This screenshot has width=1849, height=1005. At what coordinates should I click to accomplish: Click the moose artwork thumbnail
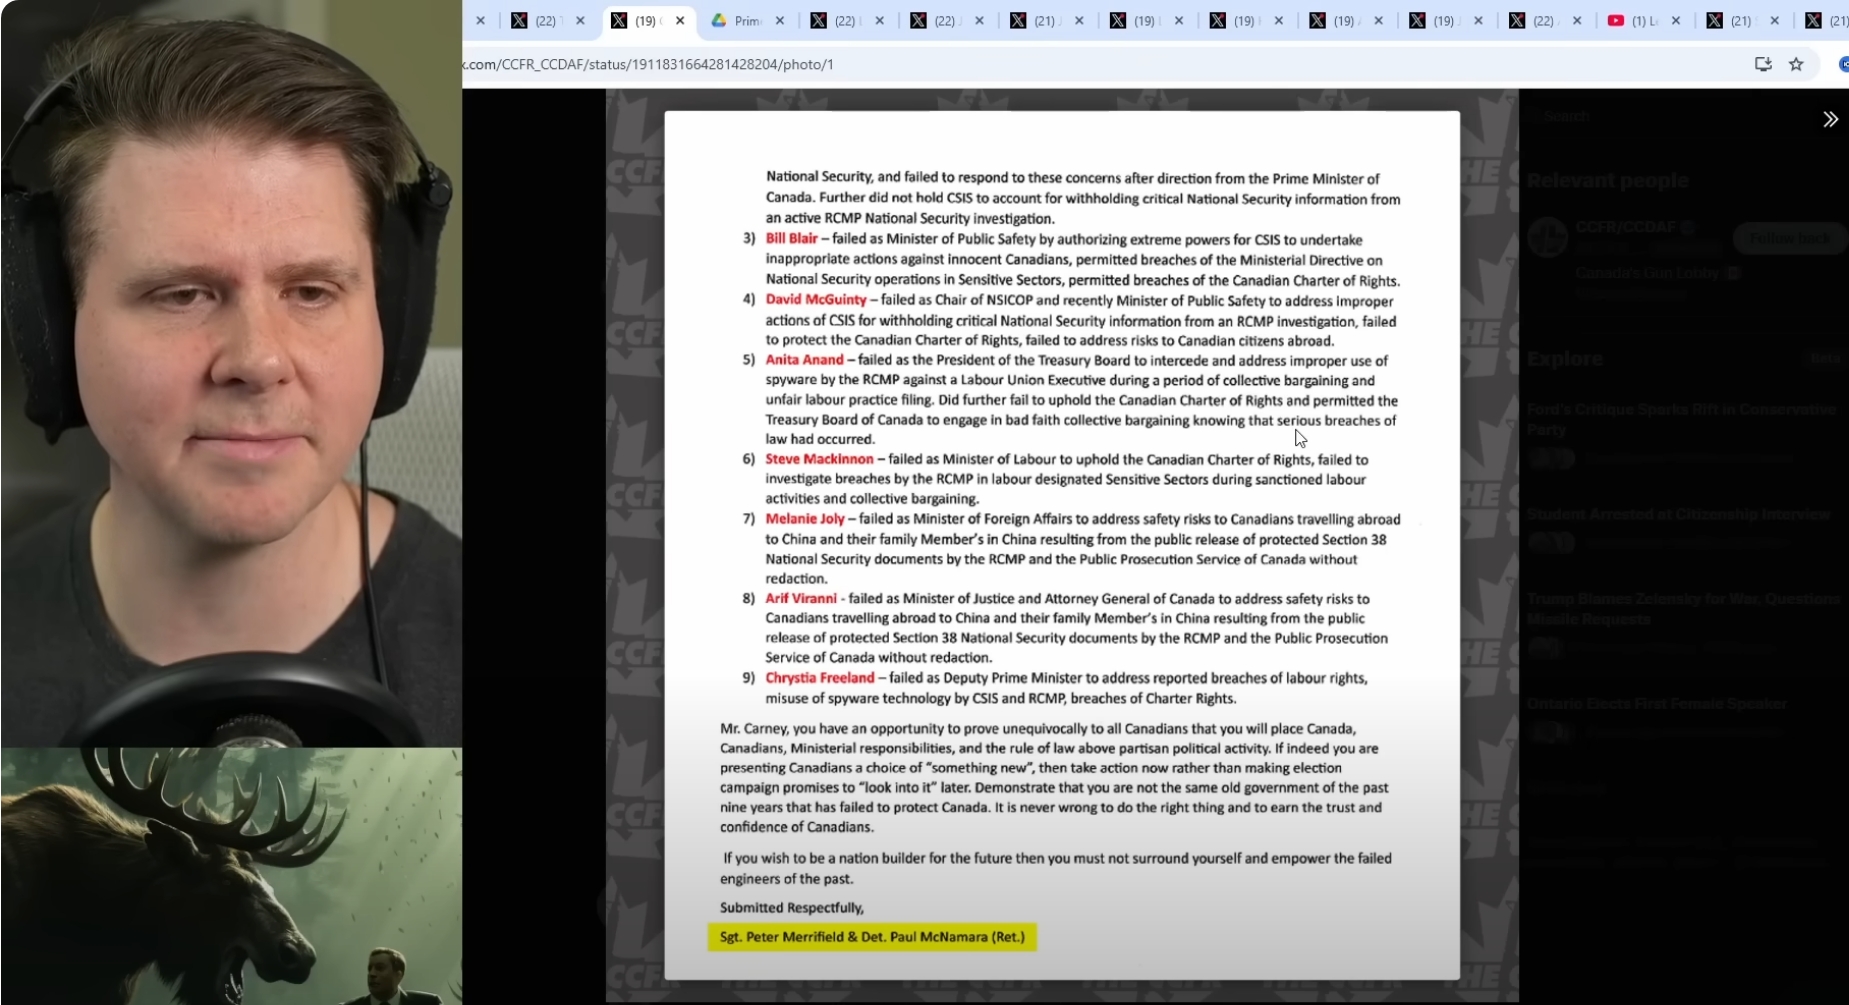point(231,876)
